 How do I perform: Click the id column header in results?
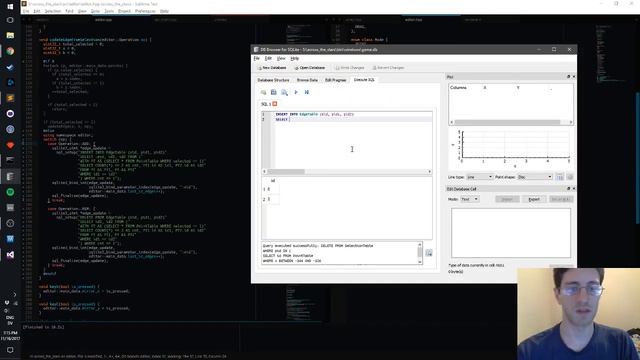click(x=273, y=180)
